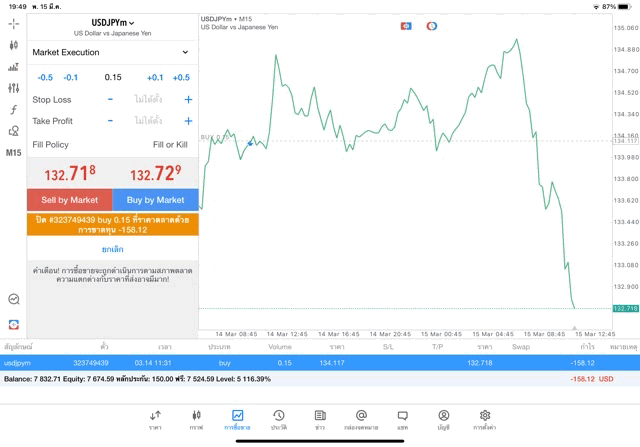Open the Quotes tab with arrows icon

click(x=155, y=420)
